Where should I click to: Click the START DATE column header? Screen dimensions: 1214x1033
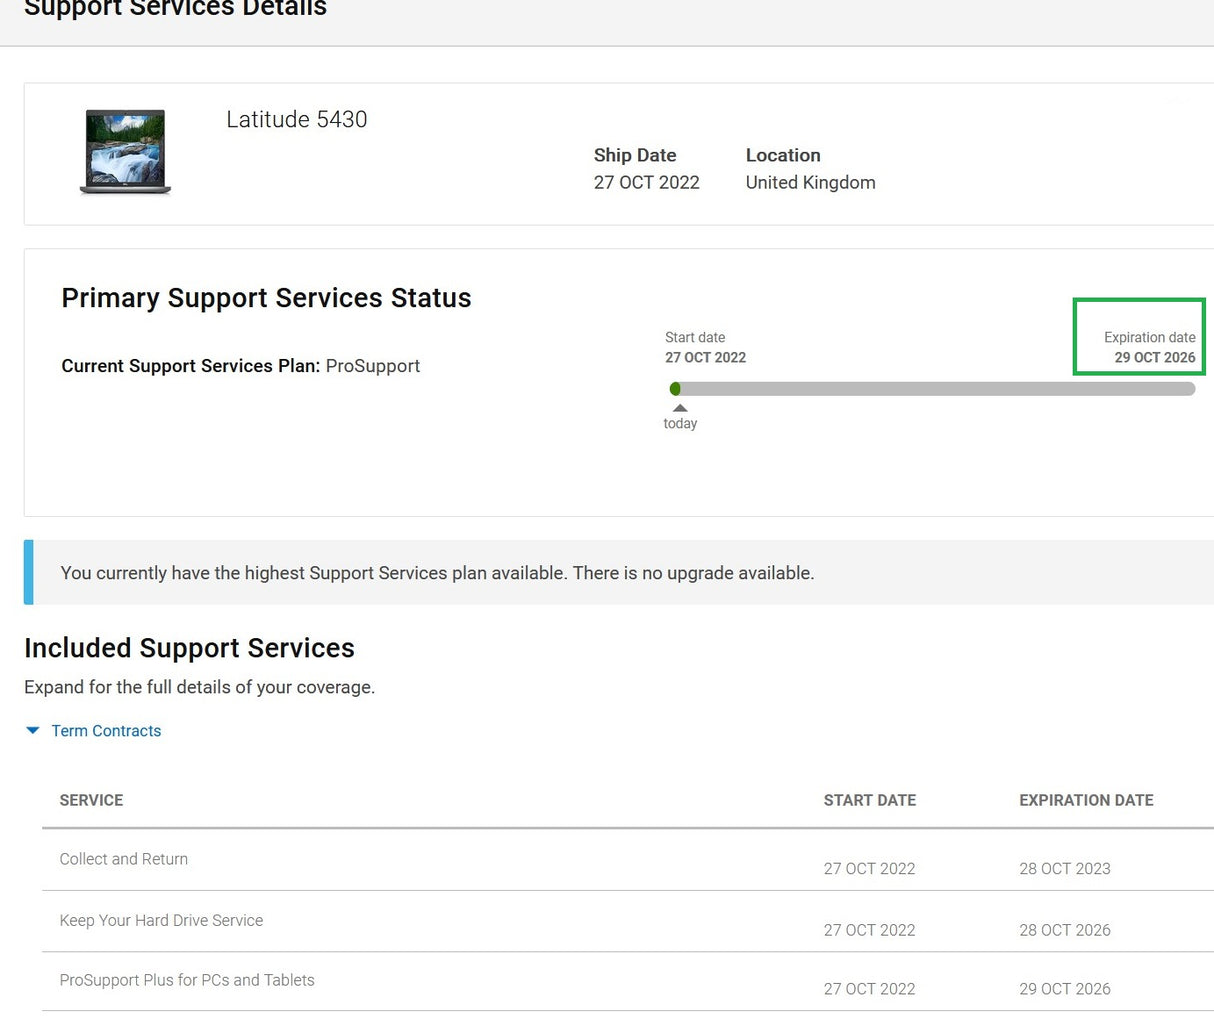870,800
